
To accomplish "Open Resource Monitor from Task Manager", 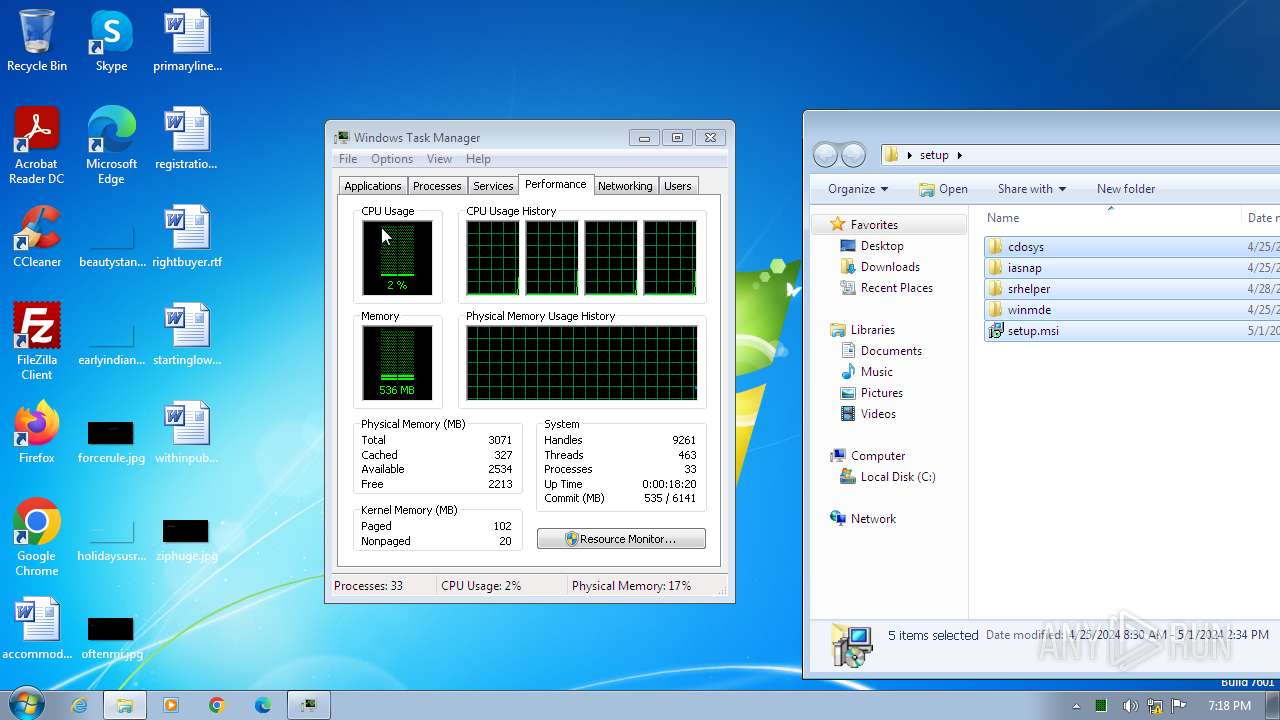I will (621, 539).
